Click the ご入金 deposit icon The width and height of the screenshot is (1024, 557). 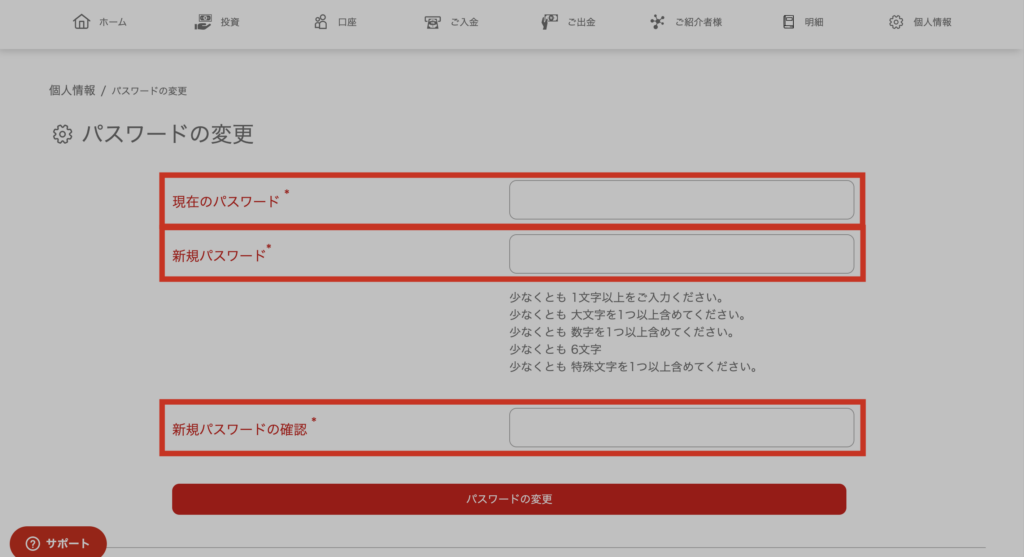tap(432, 22)
